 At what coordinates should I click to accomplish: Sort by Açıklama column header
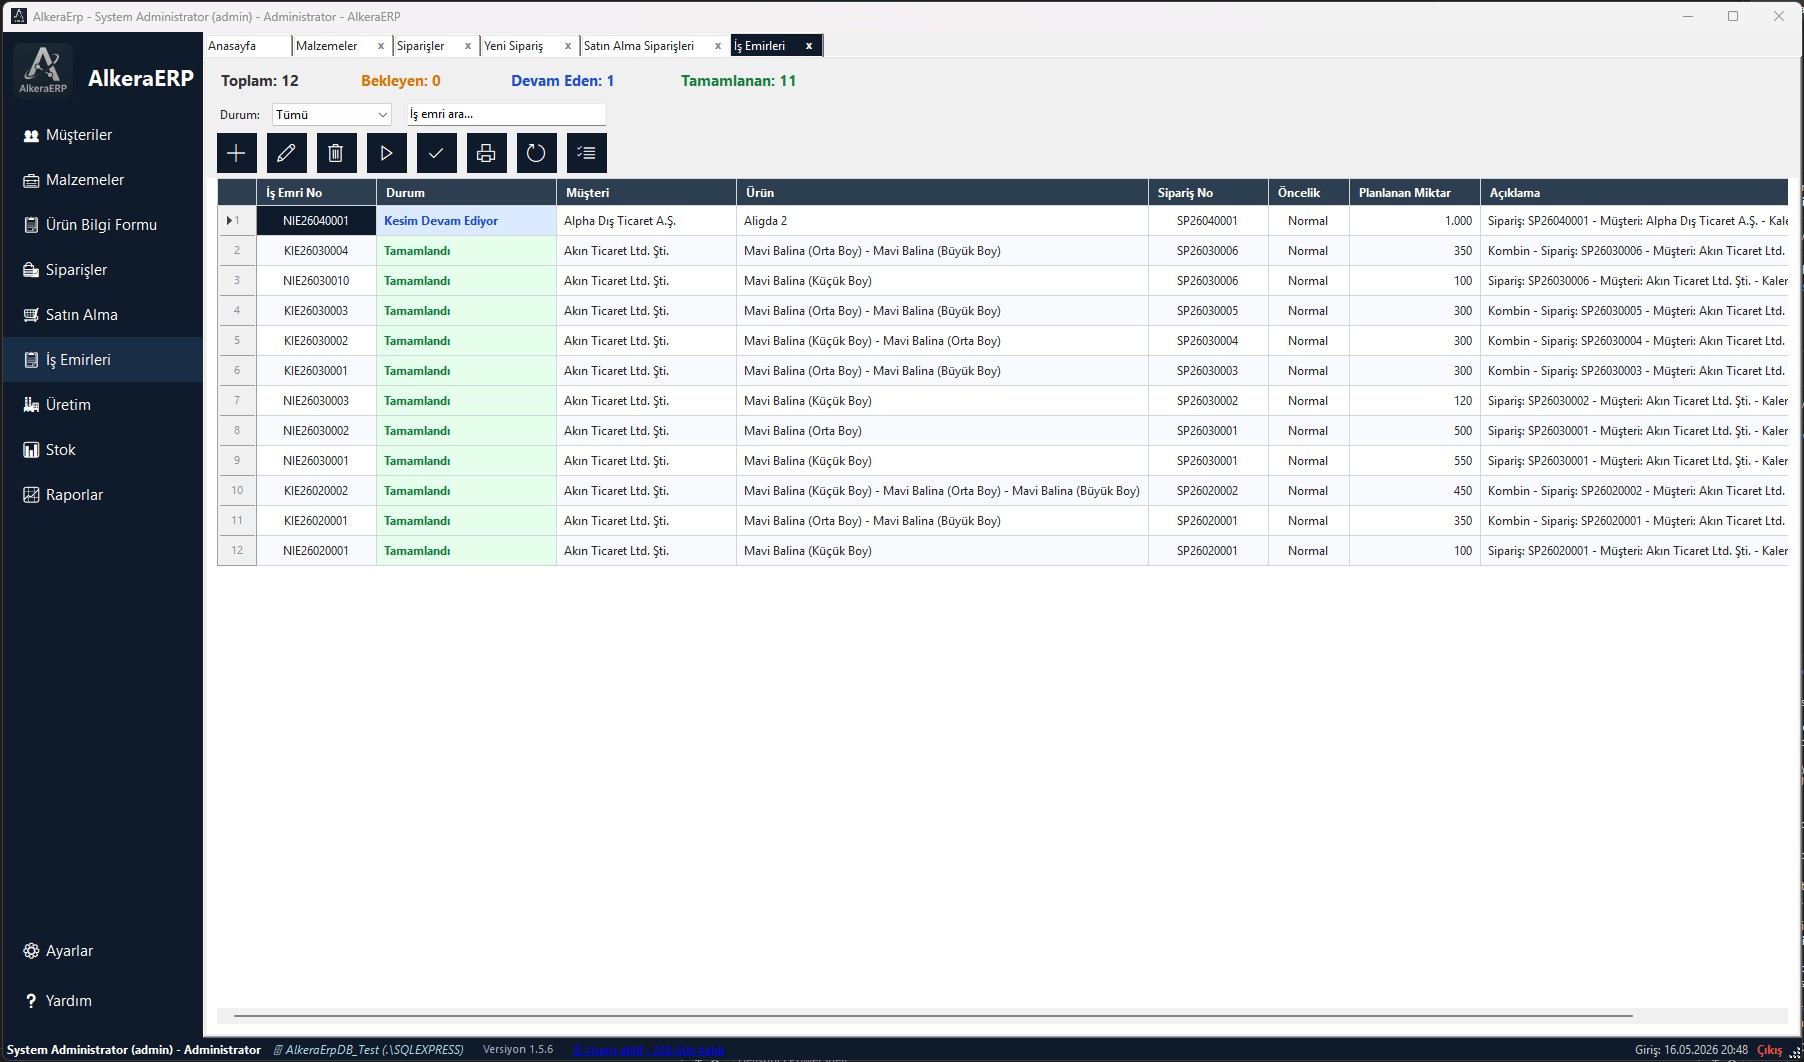(1635, 193)
